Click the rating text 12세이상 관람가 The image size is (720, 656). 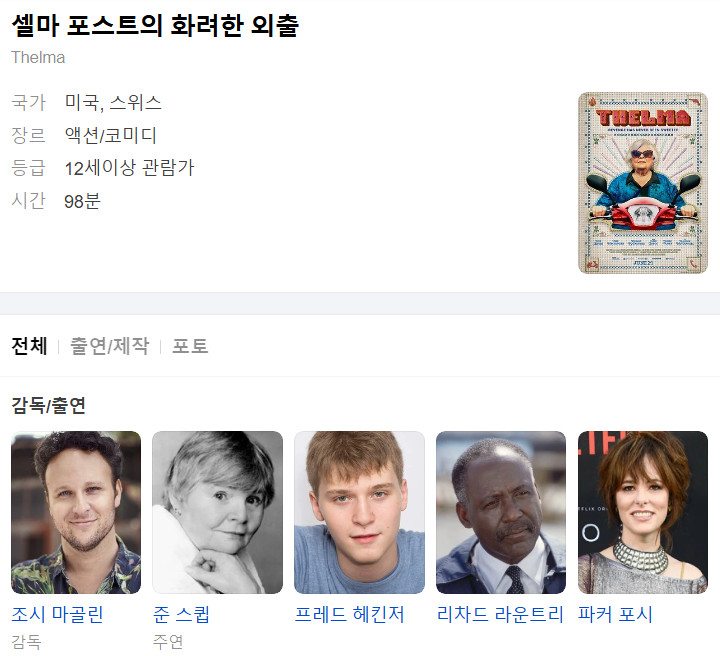pos(129,168)
